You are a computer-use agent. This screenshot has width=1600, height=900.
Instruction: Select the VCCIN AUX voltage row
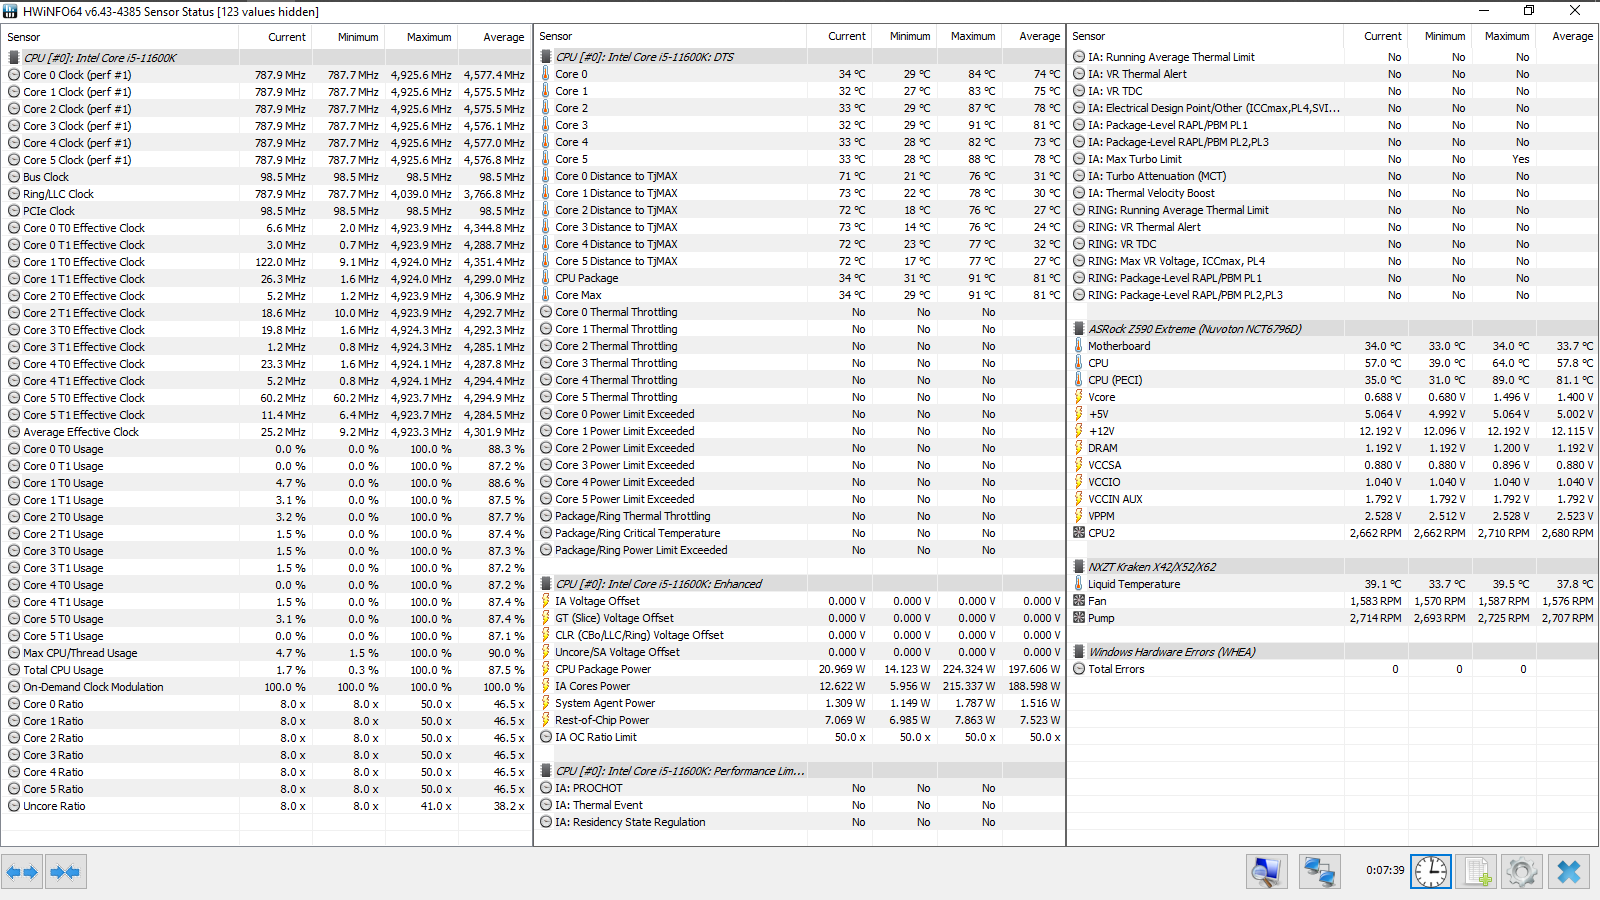(x=1334, y=499)
